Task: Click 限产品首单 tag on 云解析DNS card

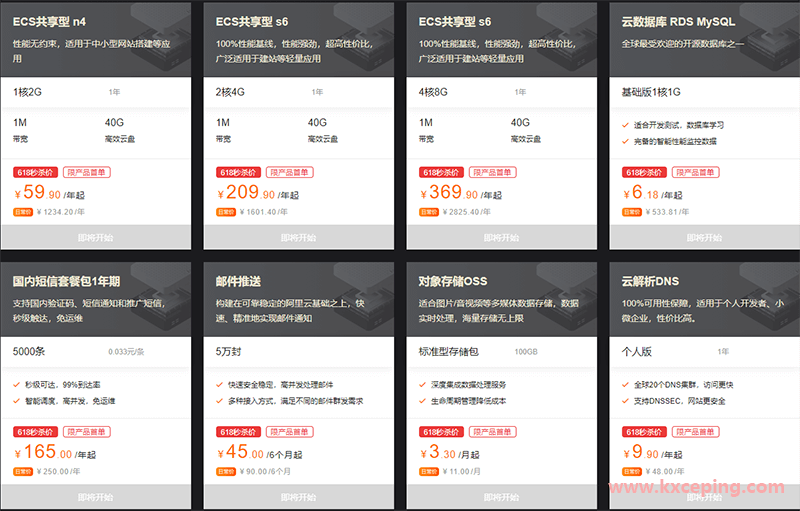Action: pos(695,432)
